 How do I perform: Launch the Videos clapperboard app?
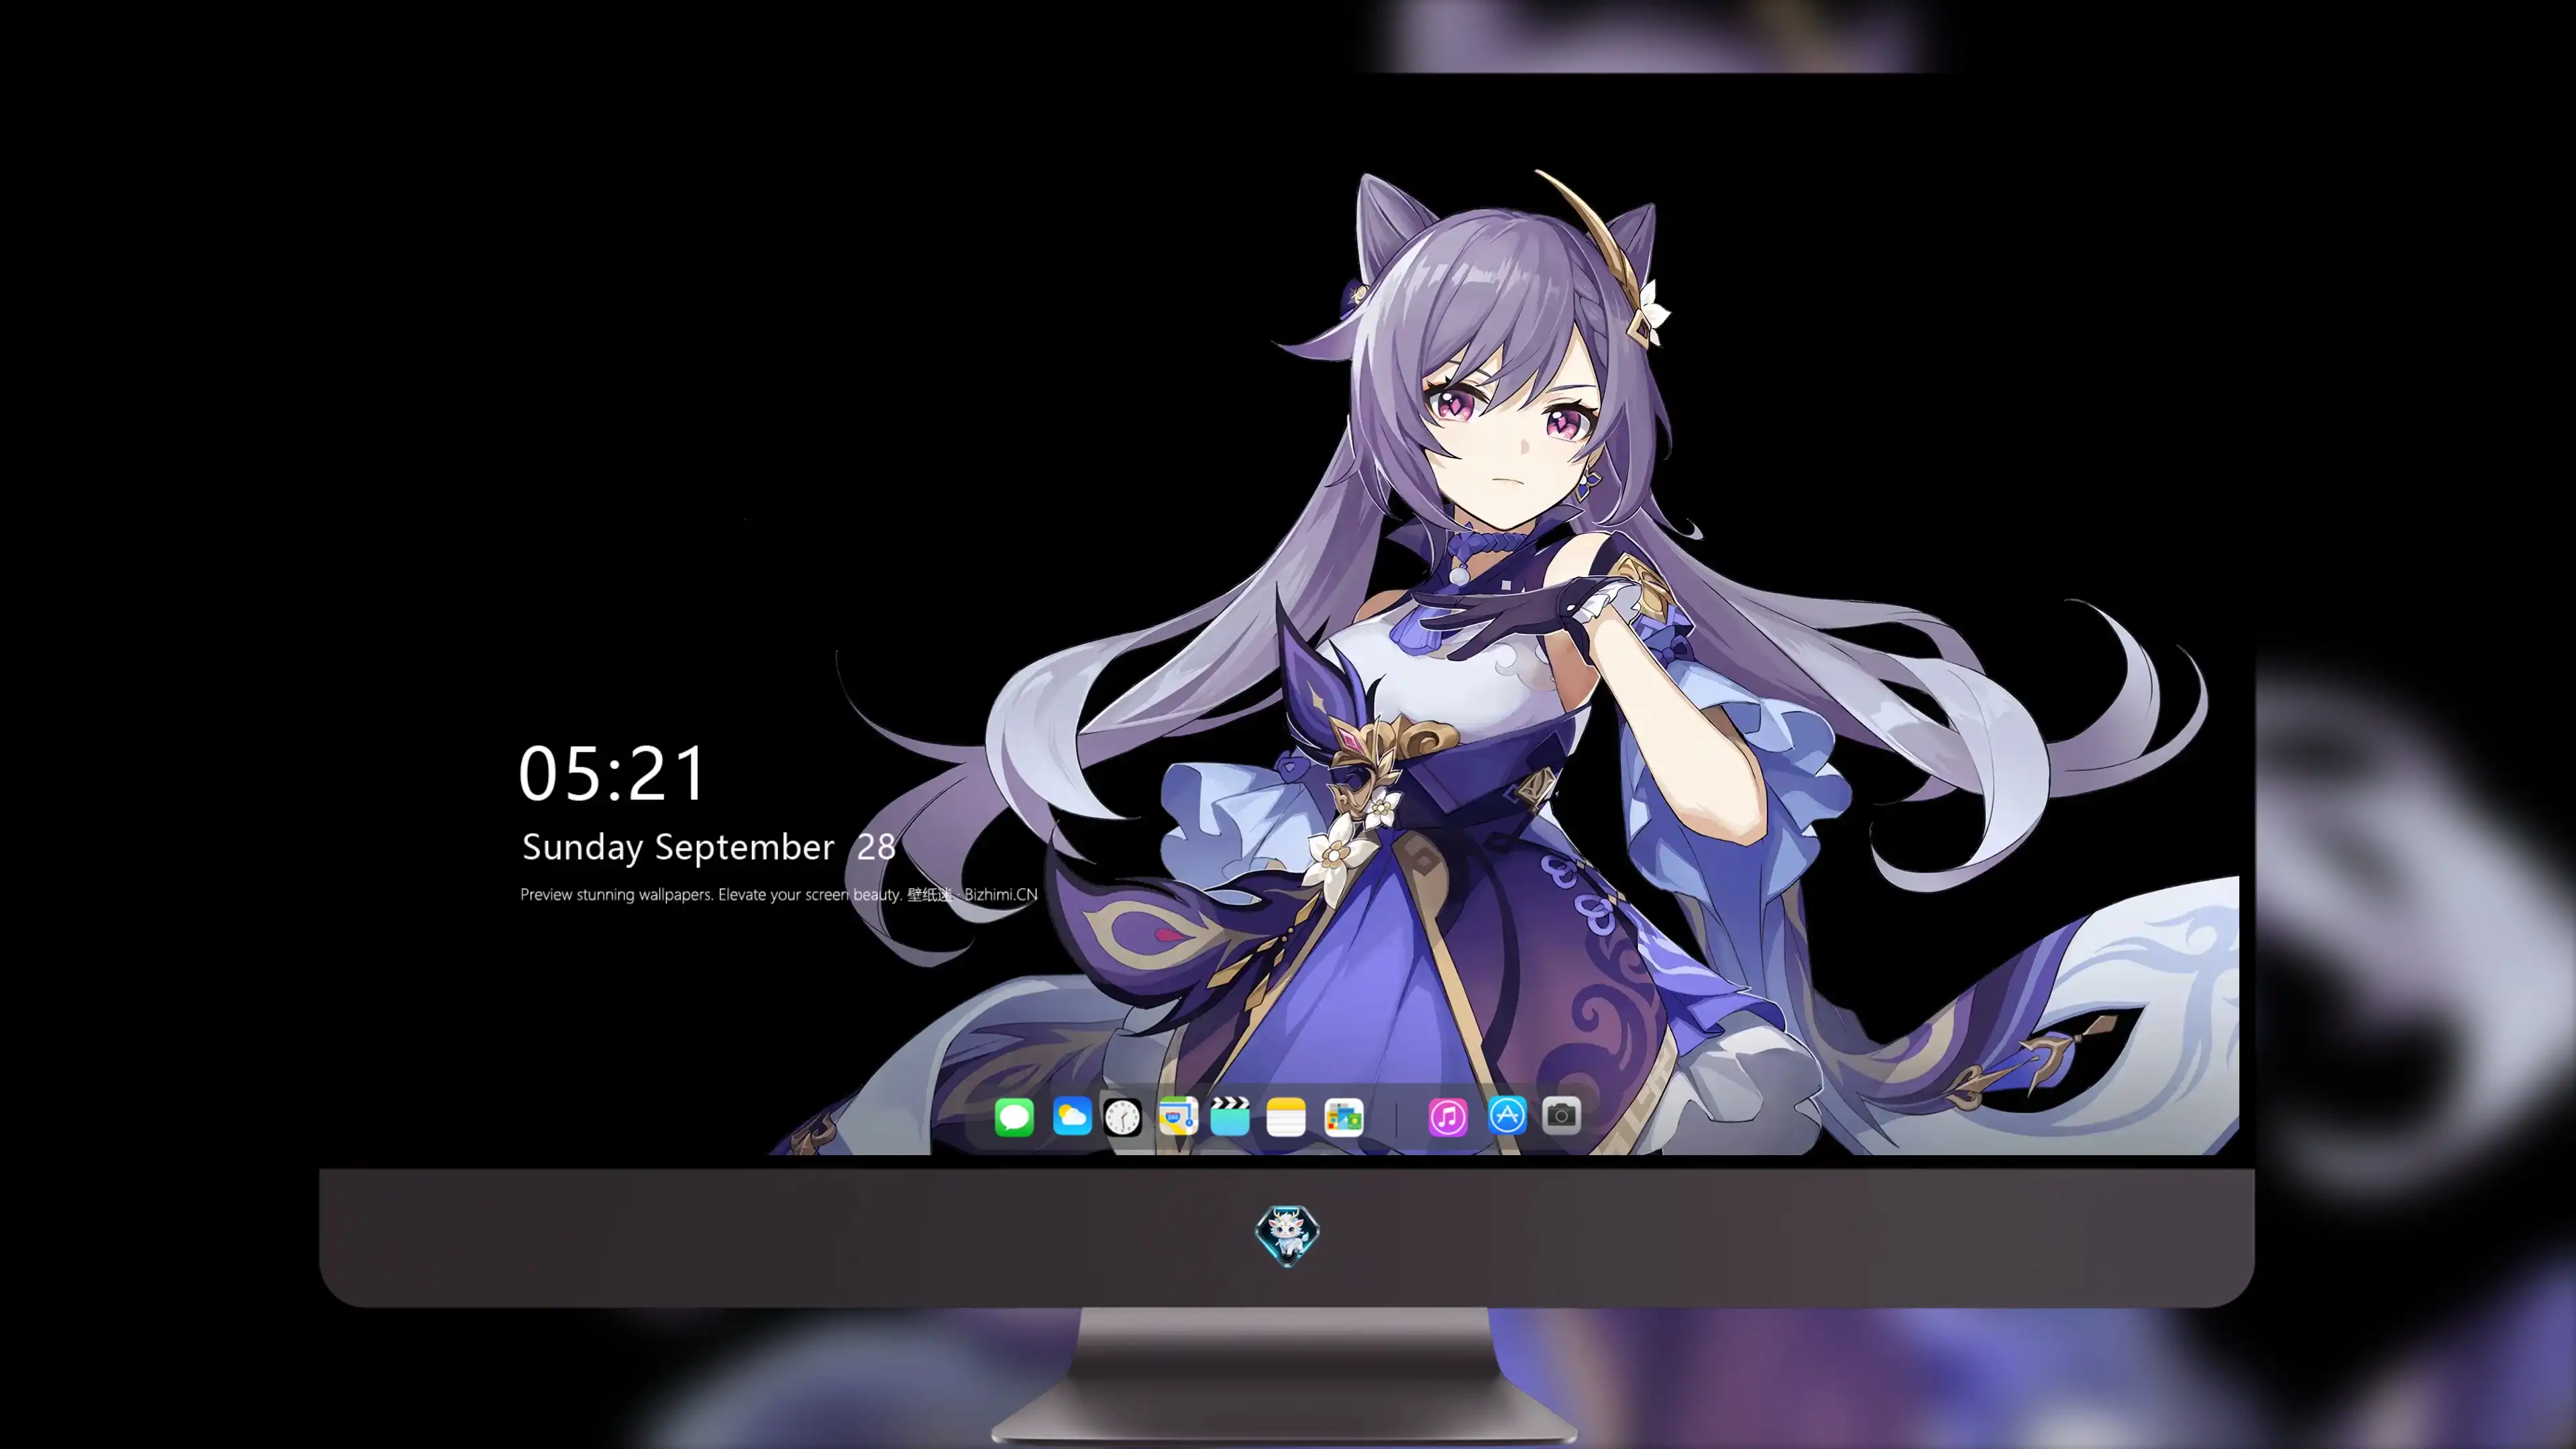click(x=1230, y=1116)
